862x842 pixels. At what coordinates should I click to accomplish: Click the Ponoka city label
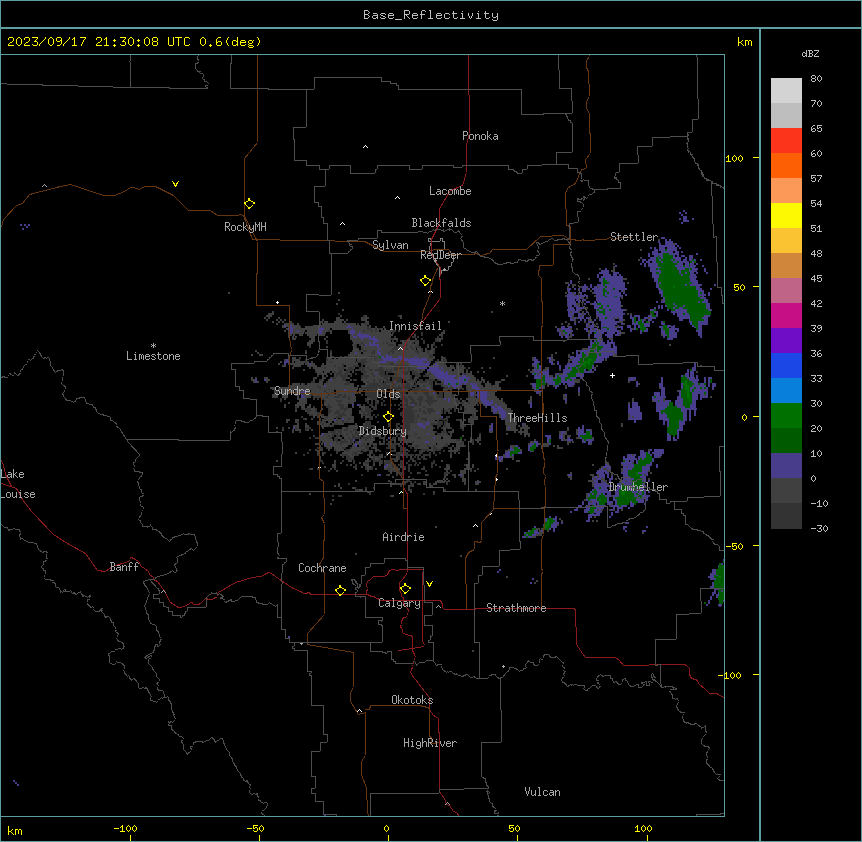[x=480, y=136]
